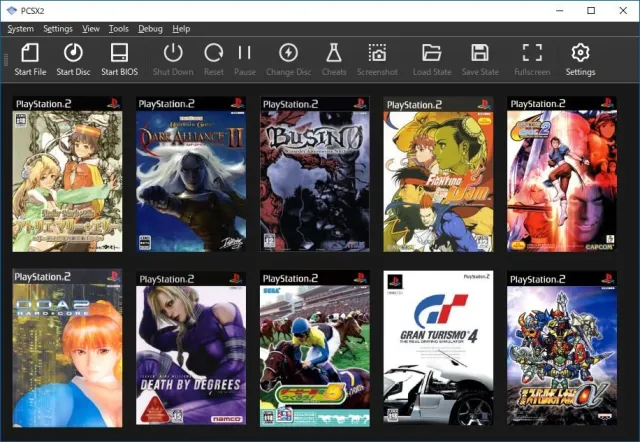The height and width of the screenshot is (442, 640).
Task: Maximize the PCSX2 window
Action: coord(591,11)
